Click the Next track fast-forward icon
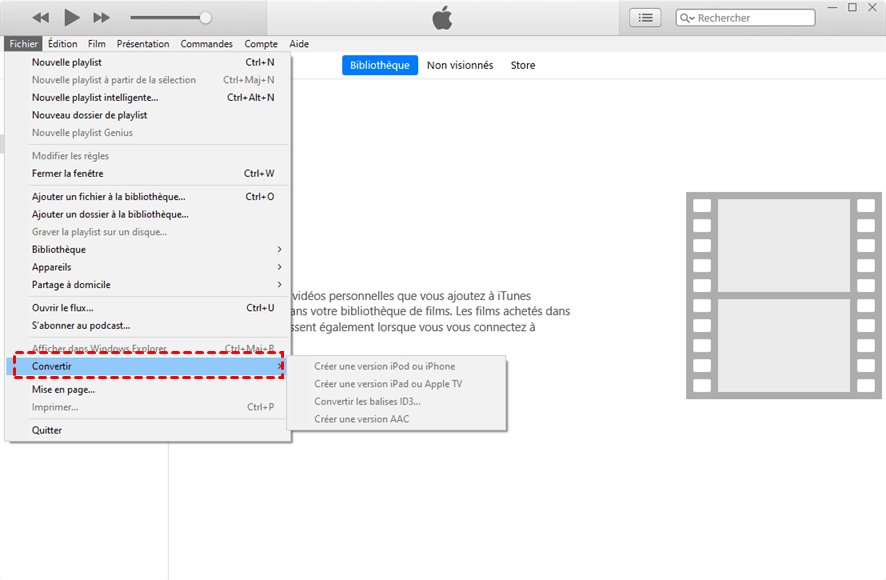This screenshot has height=580, width=886. (x=101, y=18)
